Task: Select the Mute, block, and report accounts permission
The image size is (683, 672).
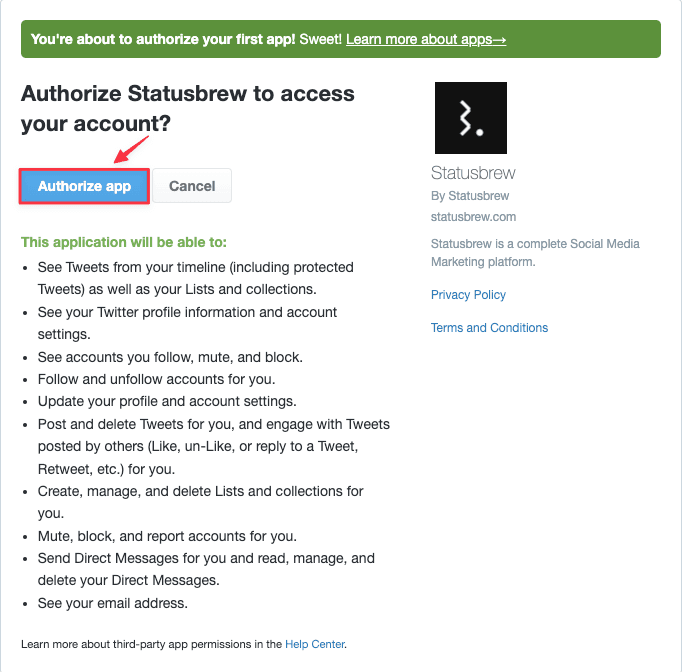Action: pos(167,536)
